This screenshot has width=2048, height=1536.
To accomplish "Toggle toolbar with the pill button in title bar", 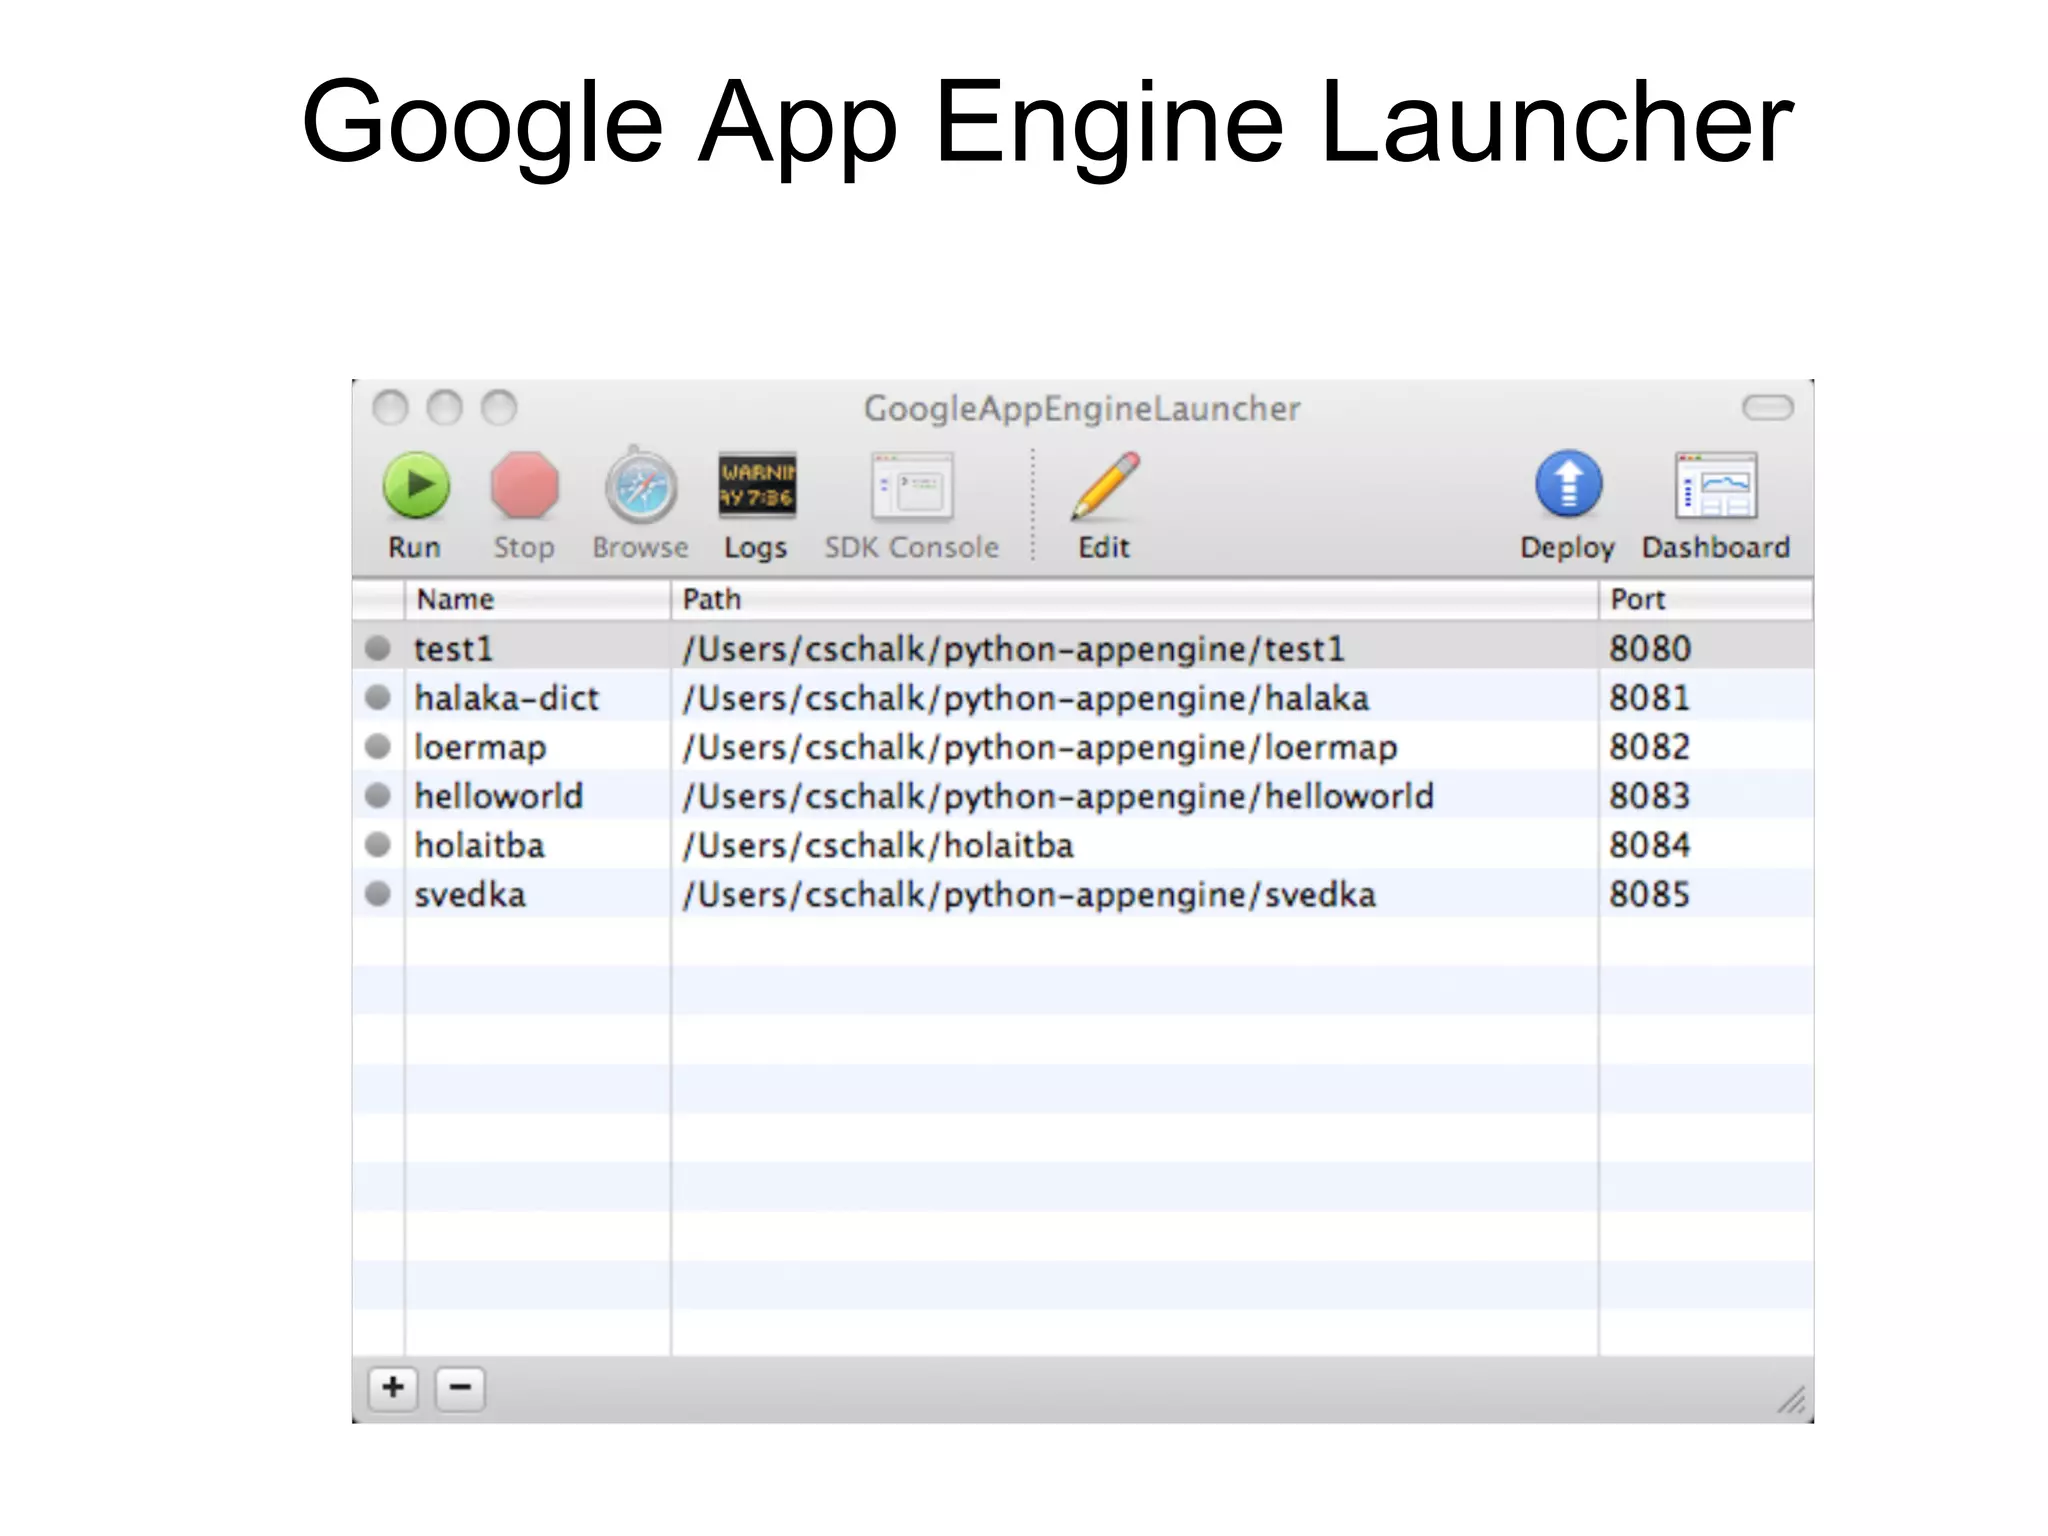I will pos(1767,407).
